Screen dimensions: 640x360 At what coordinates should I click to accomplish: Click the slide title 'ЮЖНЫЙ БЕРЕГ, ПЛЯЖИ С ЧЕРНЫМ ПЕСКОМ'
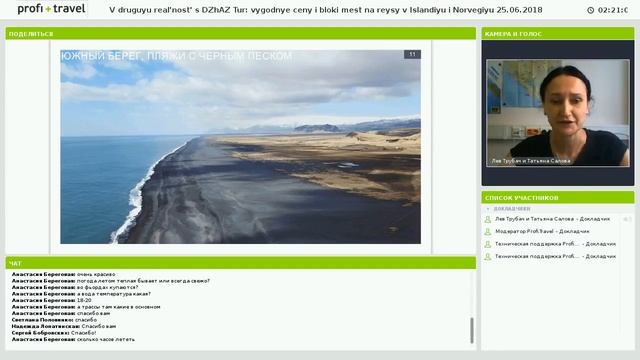click(x=176, y=56)
